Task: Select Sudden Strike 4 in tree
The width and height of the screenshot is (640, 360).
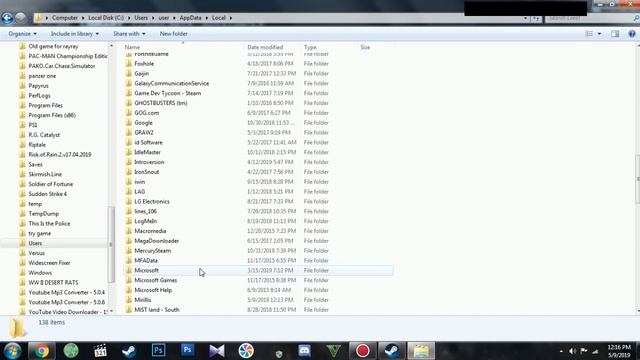Action: point(47,194)
